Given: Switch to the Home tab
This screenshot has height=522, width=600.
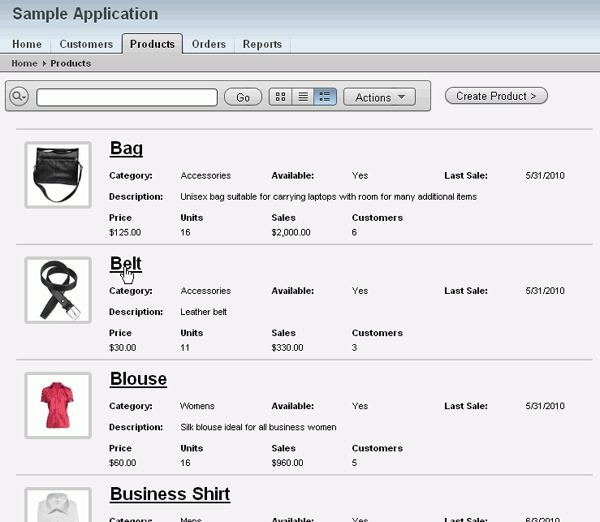Looking at the screenshot, I should click(27, 44).
